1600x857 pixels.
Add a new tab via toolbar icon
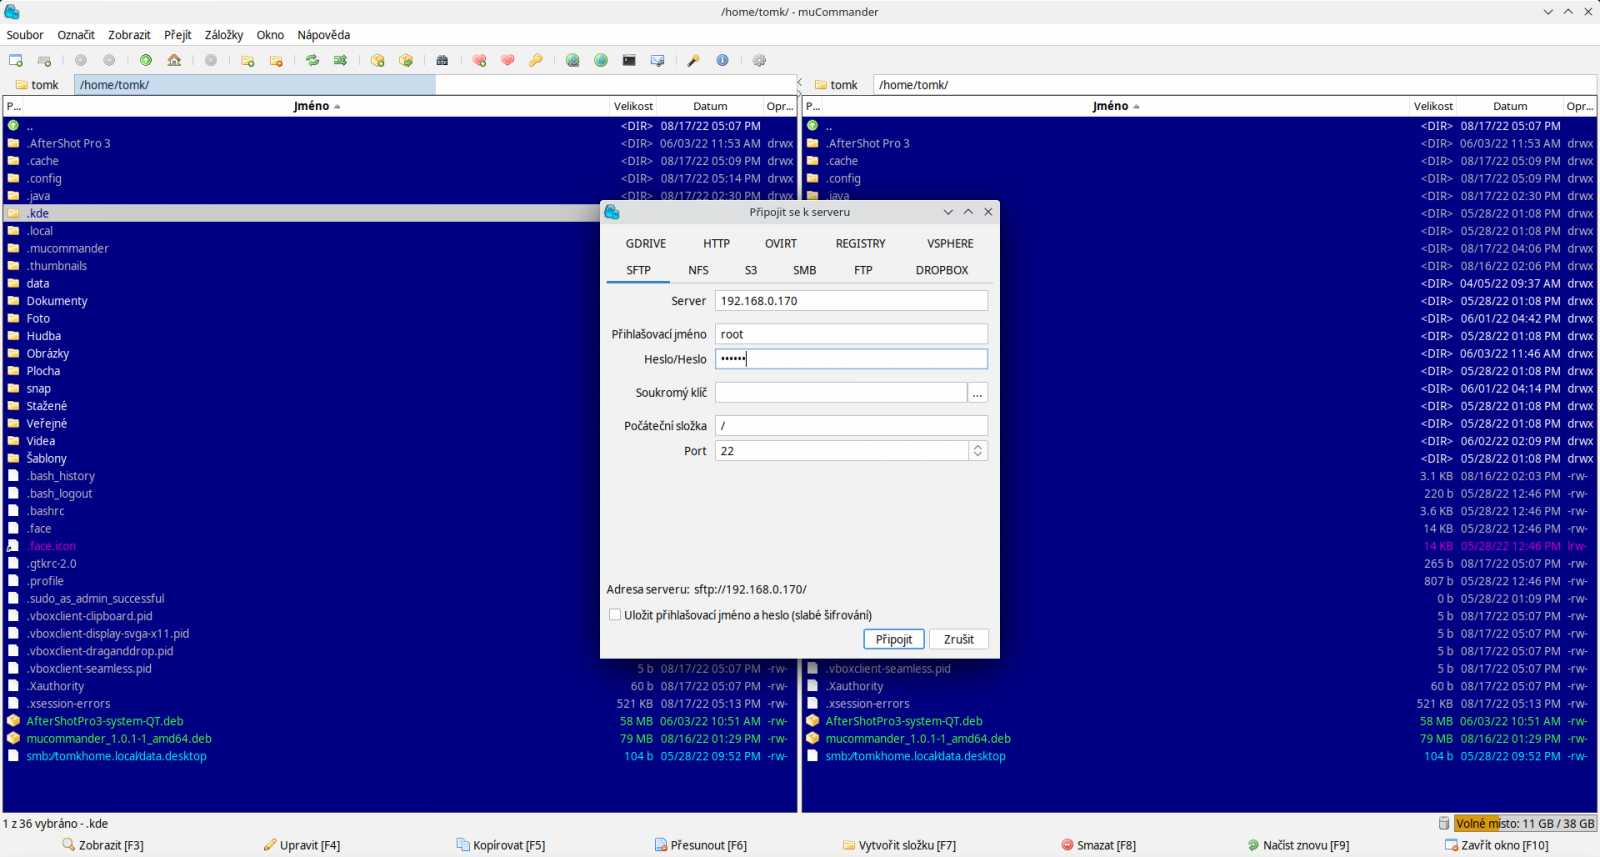point(44,60)
